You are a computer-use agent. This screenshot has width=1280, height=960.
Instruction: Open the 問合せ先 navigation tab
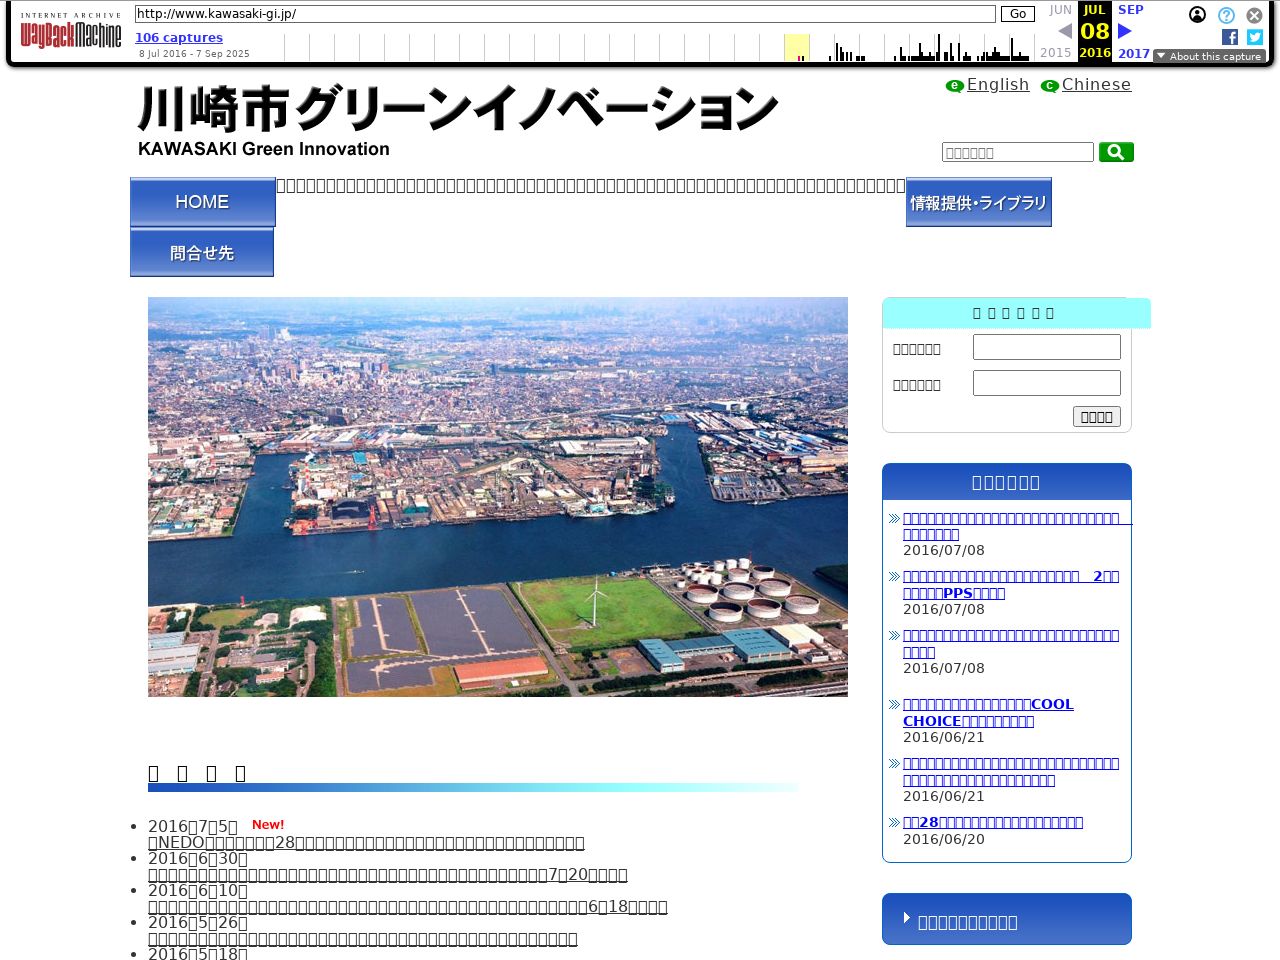[x=202, y=253]
